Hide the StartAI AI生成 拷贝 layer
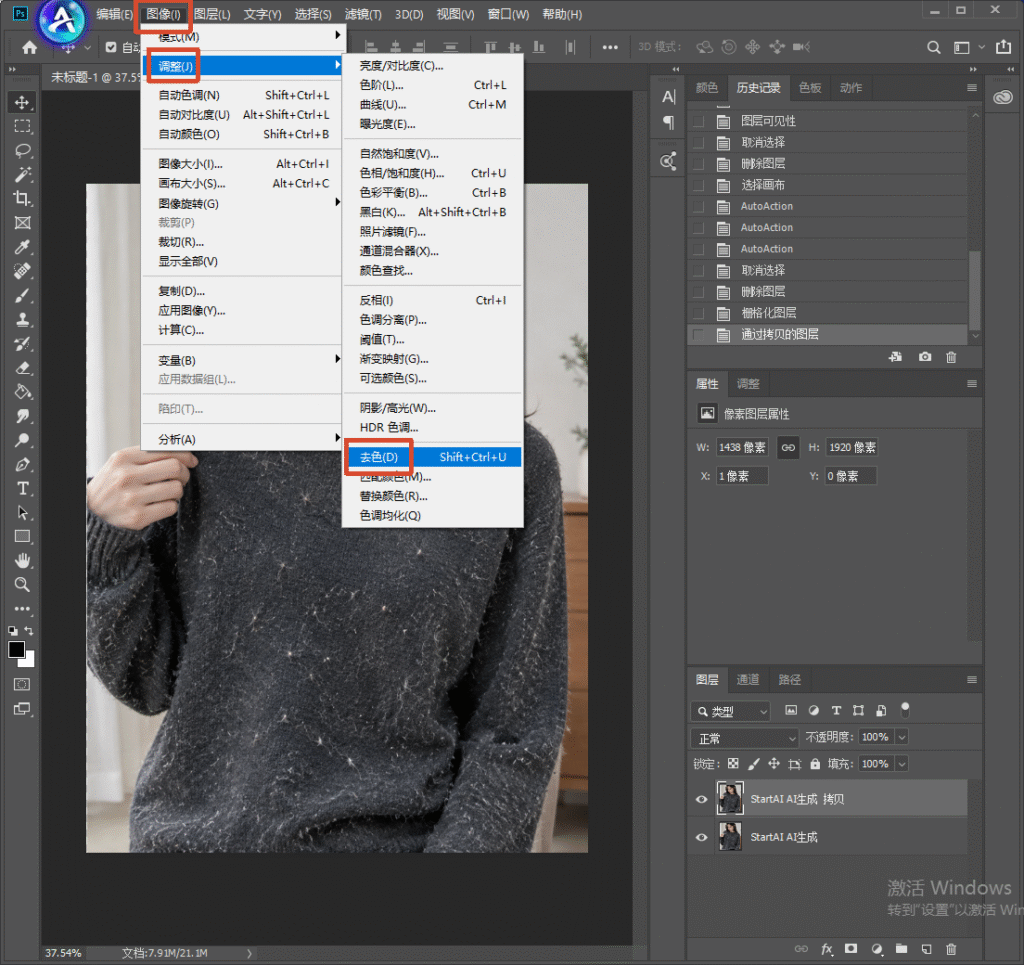The height and width of the screenshot is (965, 1024). click(x=701, y=799)
